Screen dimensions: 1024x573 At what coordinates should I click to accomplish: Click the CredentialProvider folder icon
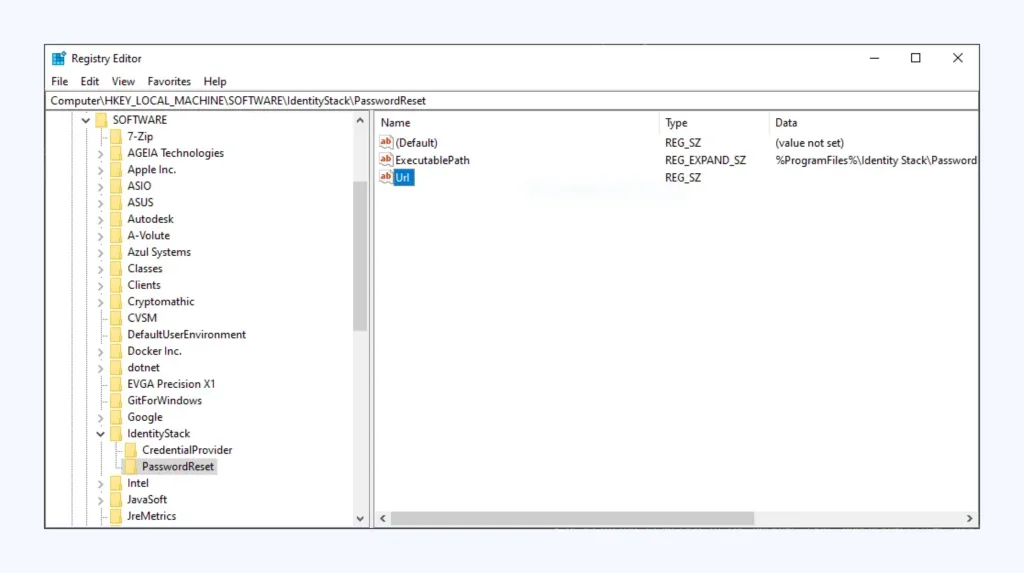pos(130,450)
